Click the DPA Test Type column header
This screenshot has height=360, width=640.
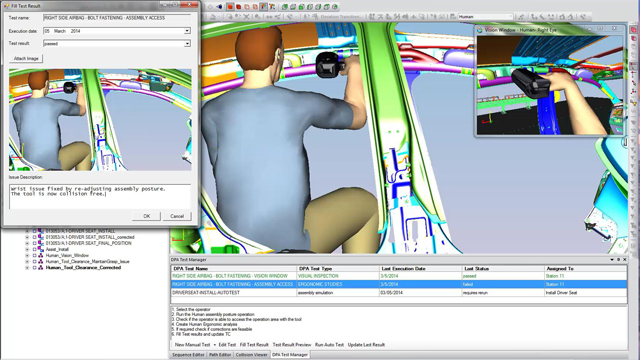[x=338, y=269]
